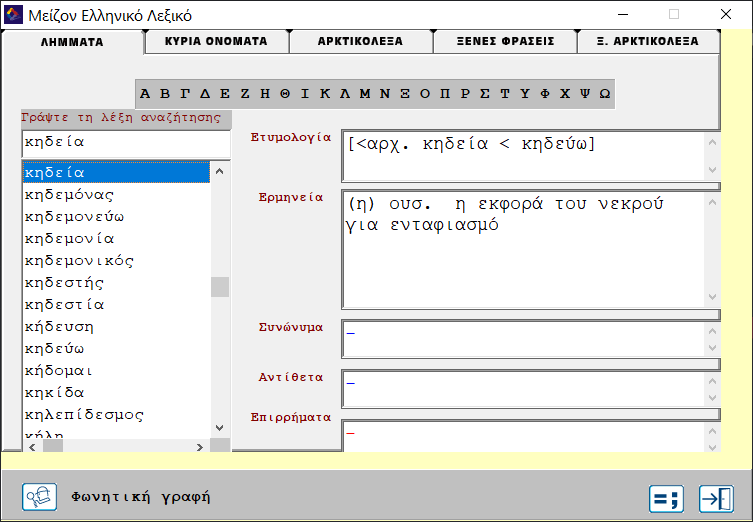The height and width of the screenshot is (522, 753).
Task: Select letter Σ in alphabet bar
Action: 485,94
